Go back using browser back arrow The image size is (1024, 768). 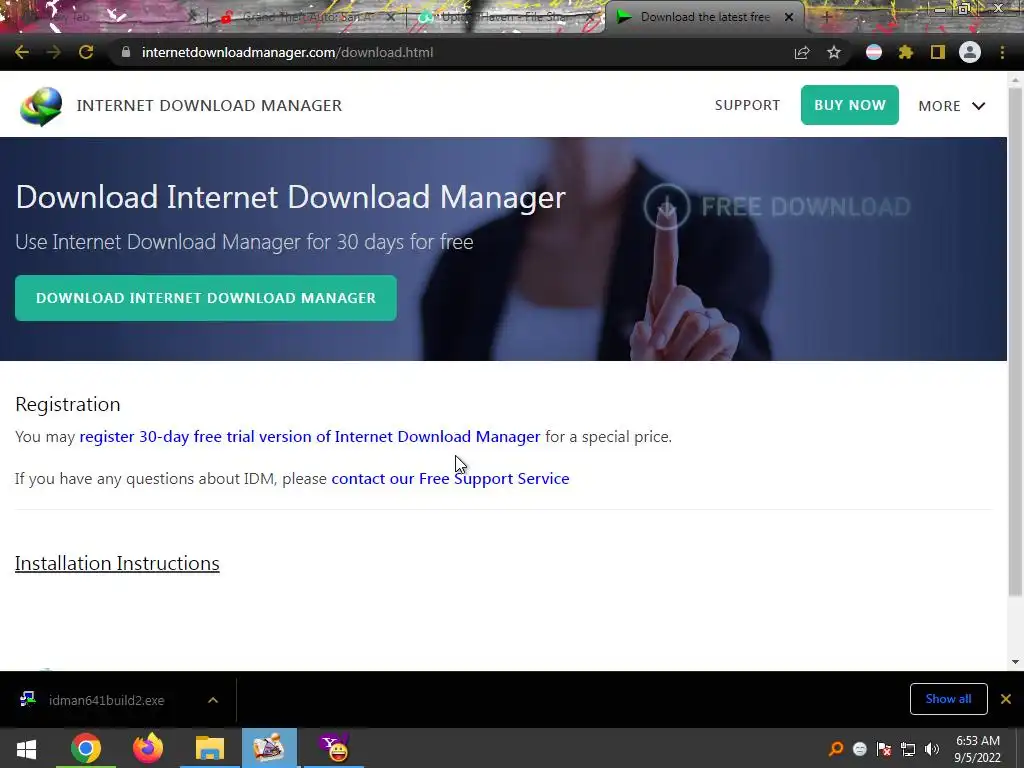click(22, 52)
